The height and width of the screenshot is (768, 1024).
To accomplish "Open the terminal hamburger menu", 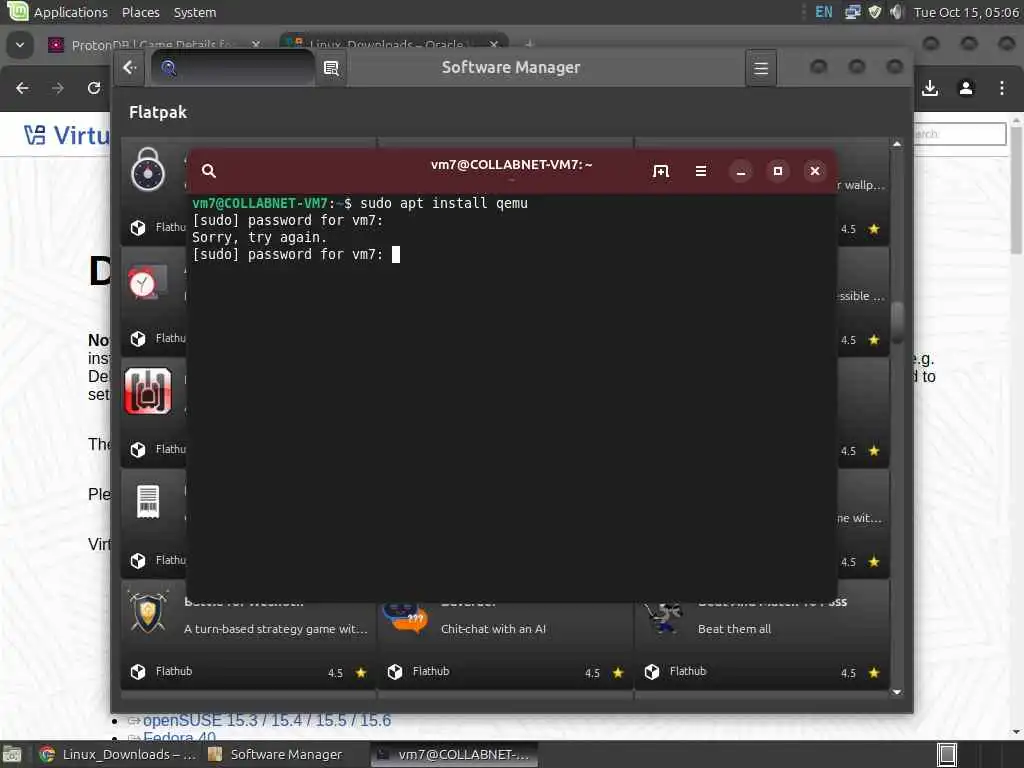I will pyautogui.click(x=701, y=171).
